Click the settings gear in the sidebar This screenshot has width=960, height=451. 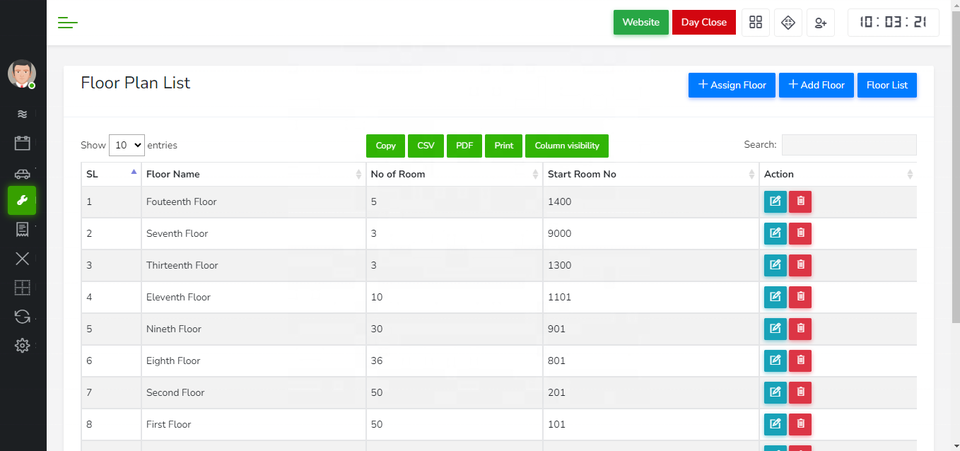[22, 346]
